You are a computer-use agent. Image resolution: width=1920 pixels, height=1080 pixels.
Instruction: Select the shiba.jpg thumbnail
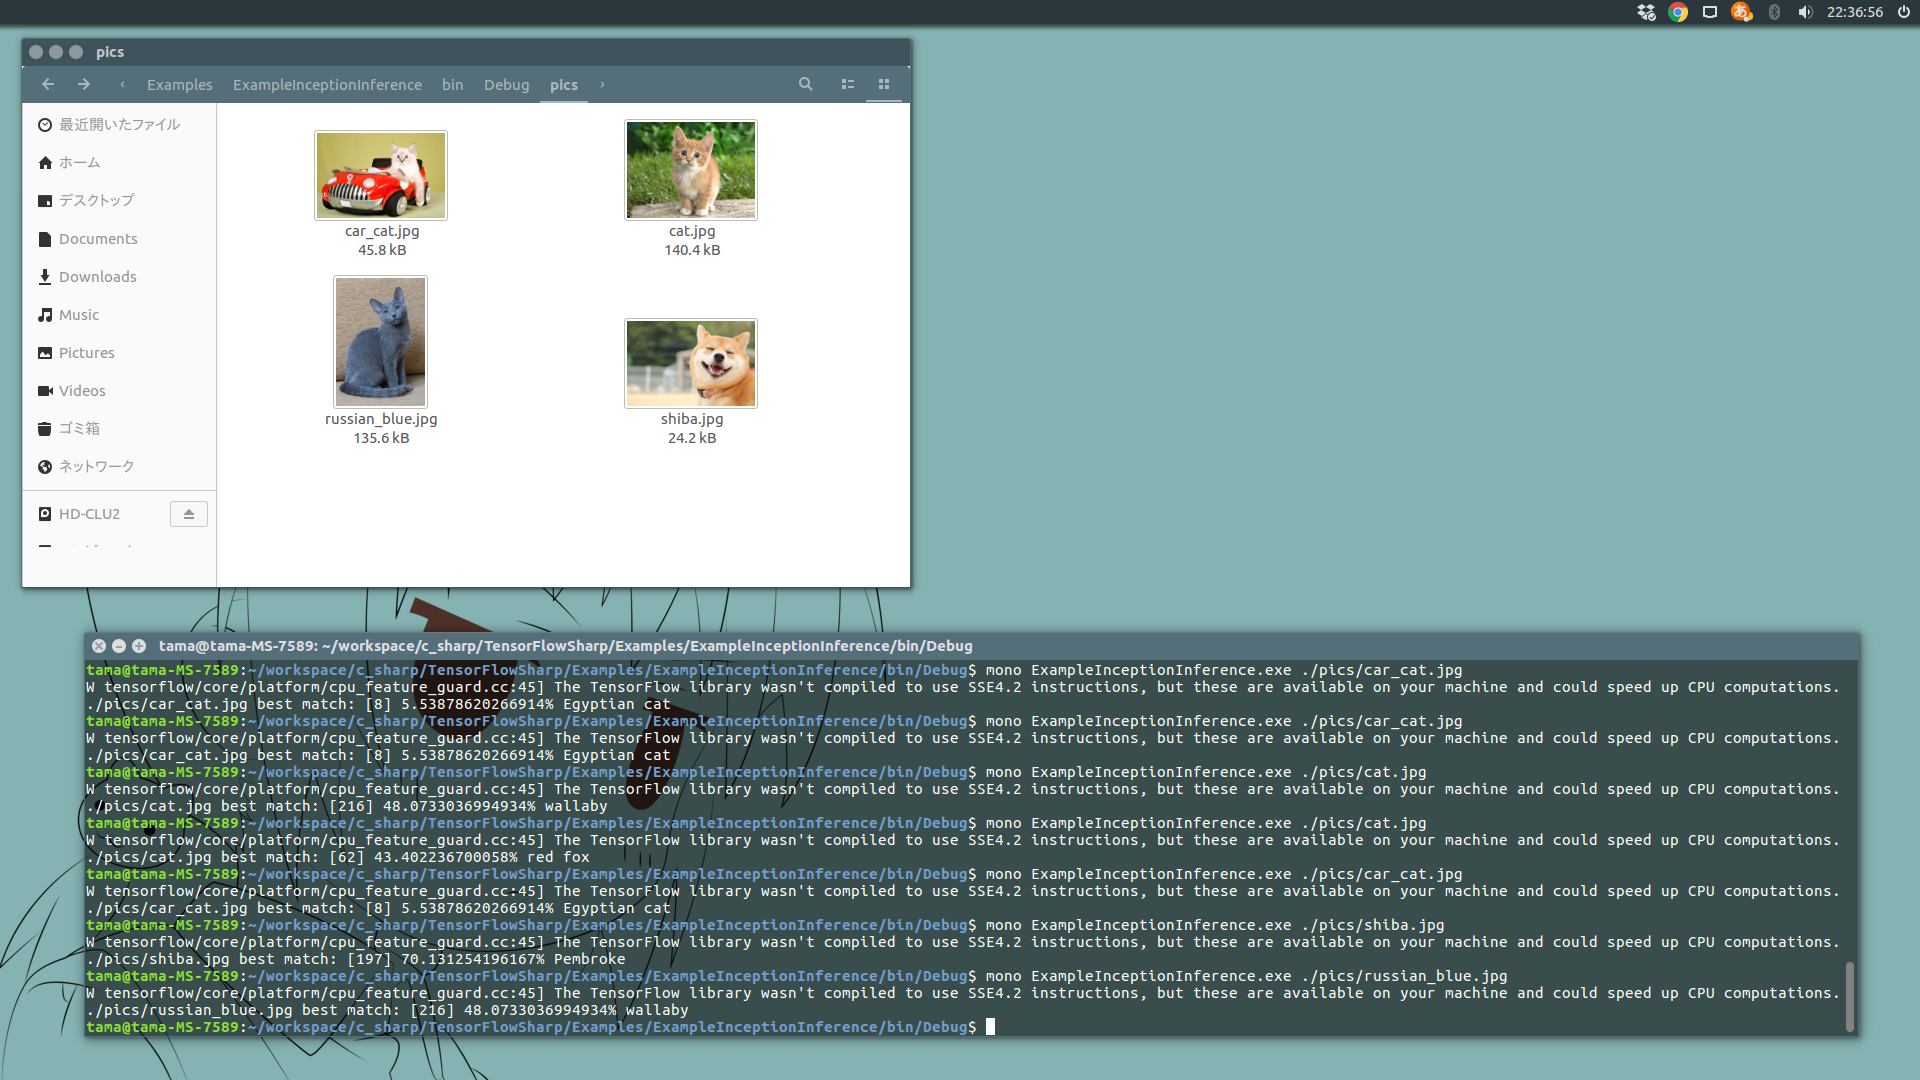(690, 363)
